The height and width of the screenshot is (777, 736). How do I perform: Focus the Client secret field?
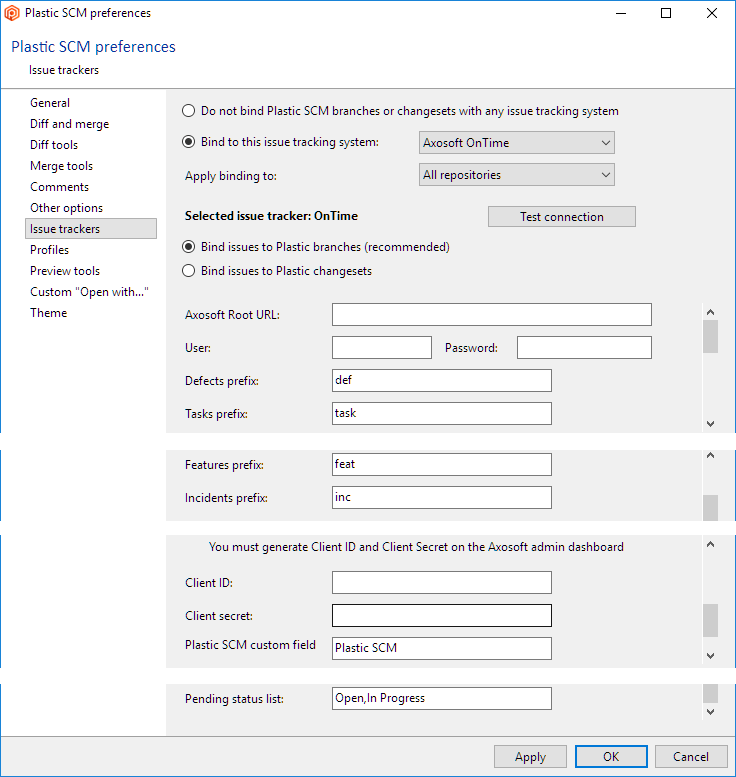pyautogui.click(x=442, y=615)
